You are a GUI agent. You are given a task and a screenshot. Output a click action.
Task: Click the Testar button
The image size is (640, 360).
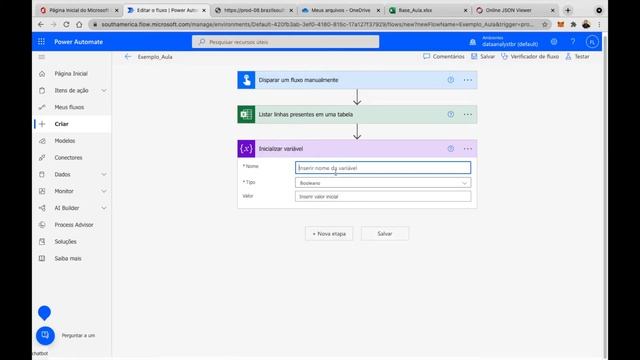tap(578, 56)
